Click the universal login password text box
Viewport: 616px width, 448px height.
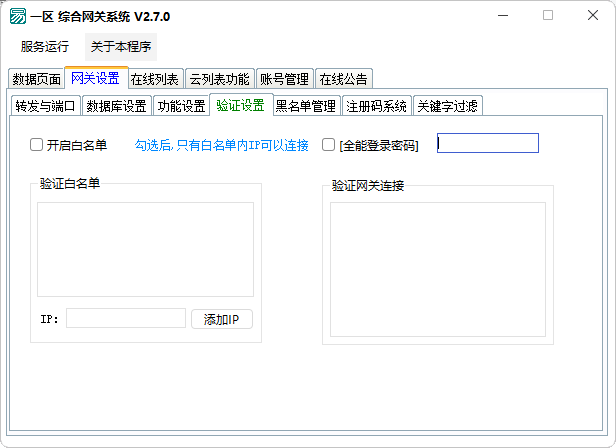[x=488, y=143]
